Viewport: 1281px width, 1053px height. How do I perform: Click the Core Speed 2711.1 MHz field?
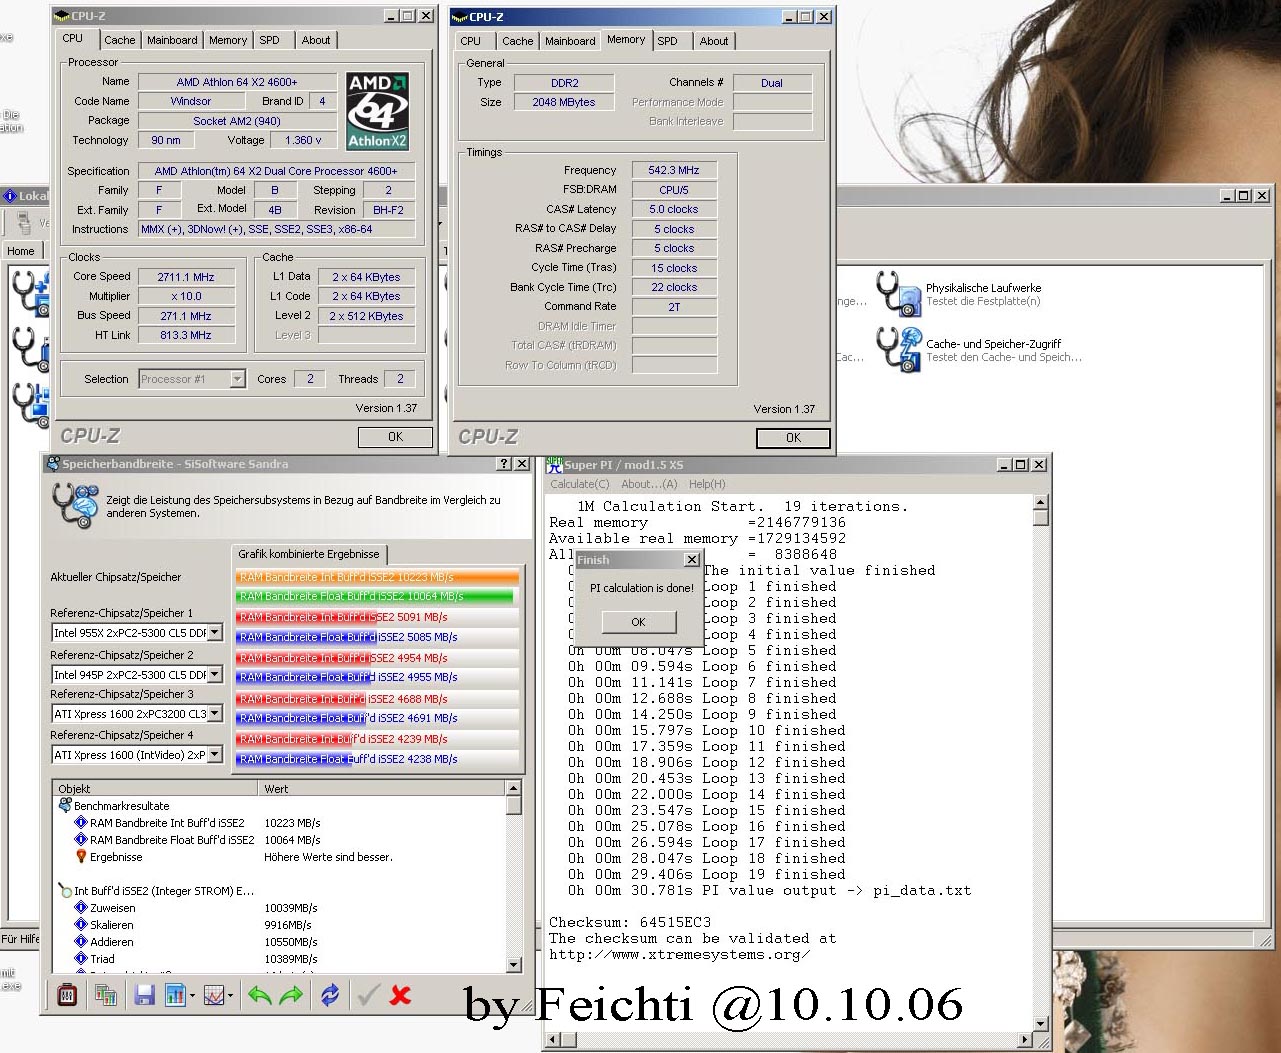click(x=186, y=277)
